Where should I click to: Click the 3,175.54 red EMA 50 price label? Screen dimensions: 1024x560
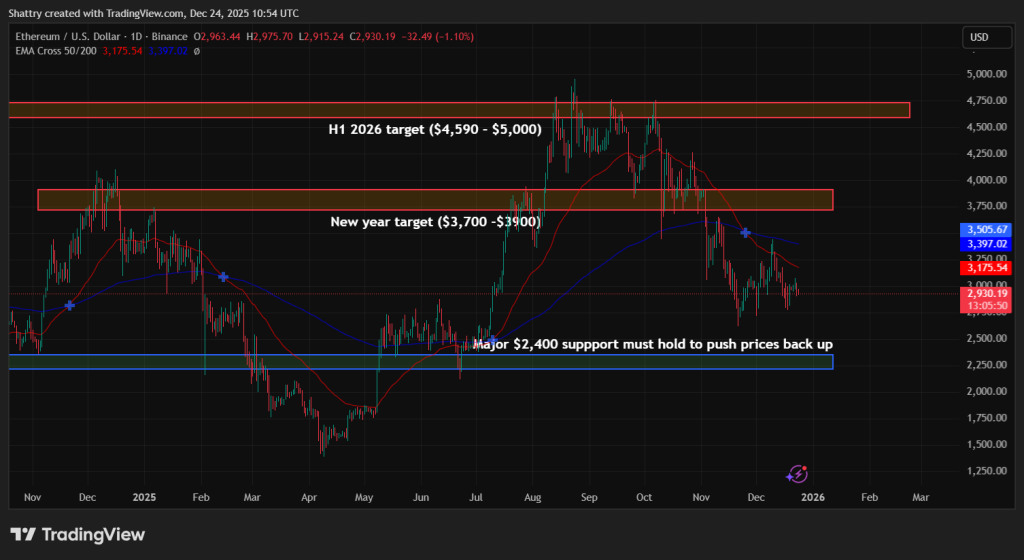[x=987, y=268]
